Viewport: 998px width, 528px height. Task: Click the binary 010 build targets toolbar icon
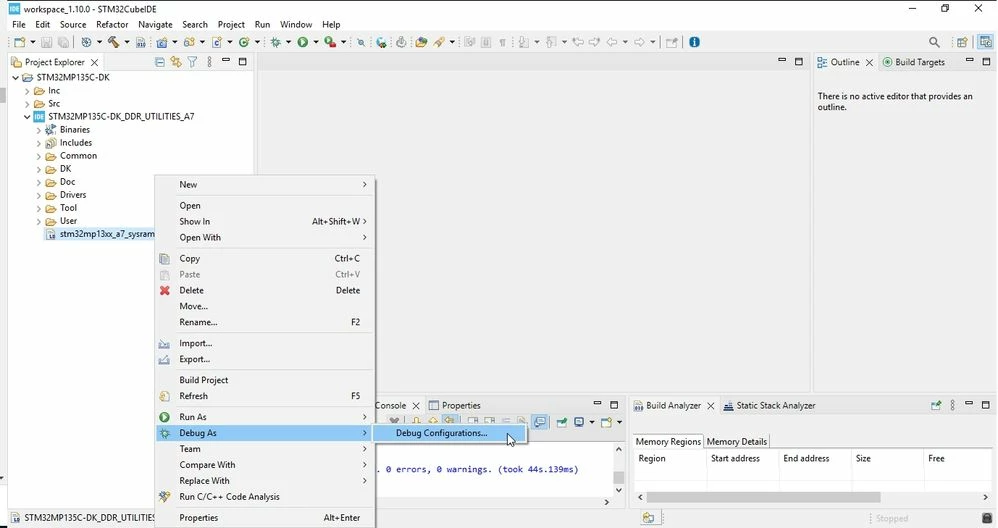point(141,42)
